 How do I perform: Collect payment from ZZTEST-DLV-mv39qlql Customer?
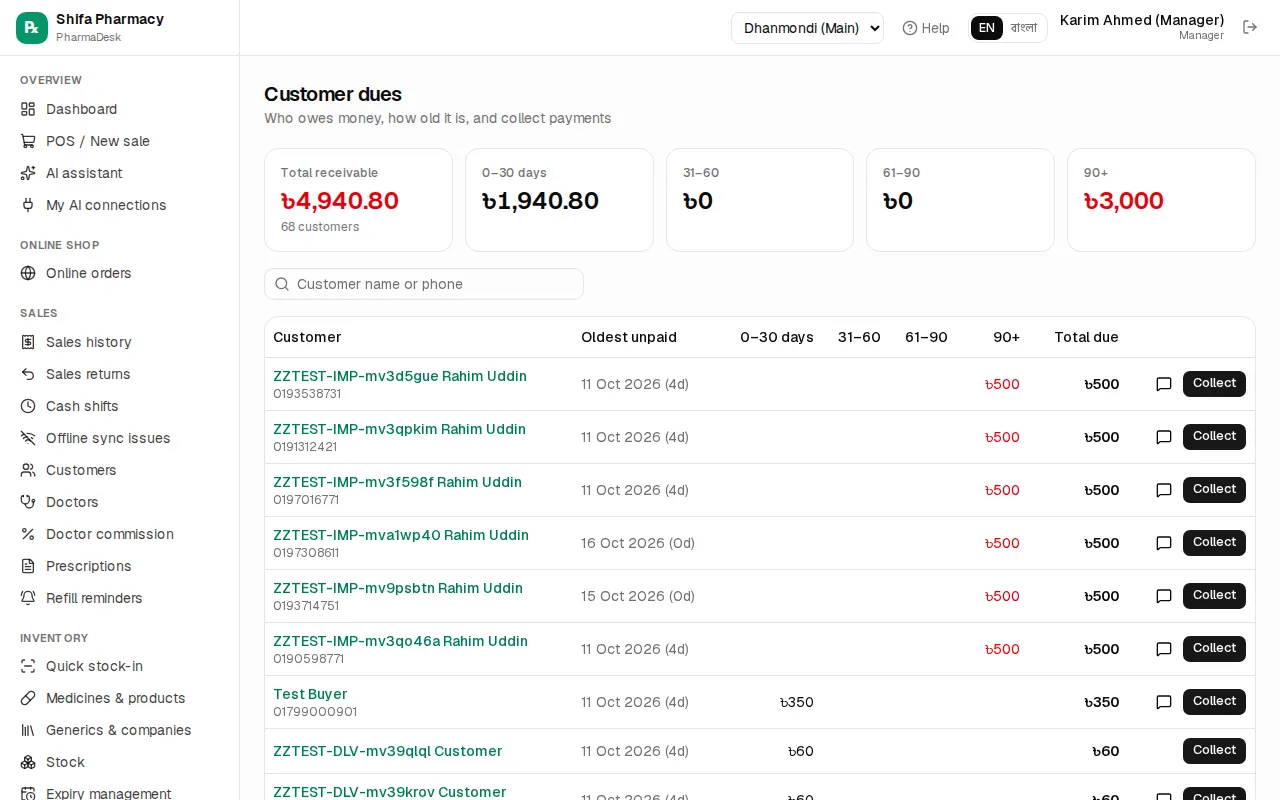point(1214,751)
